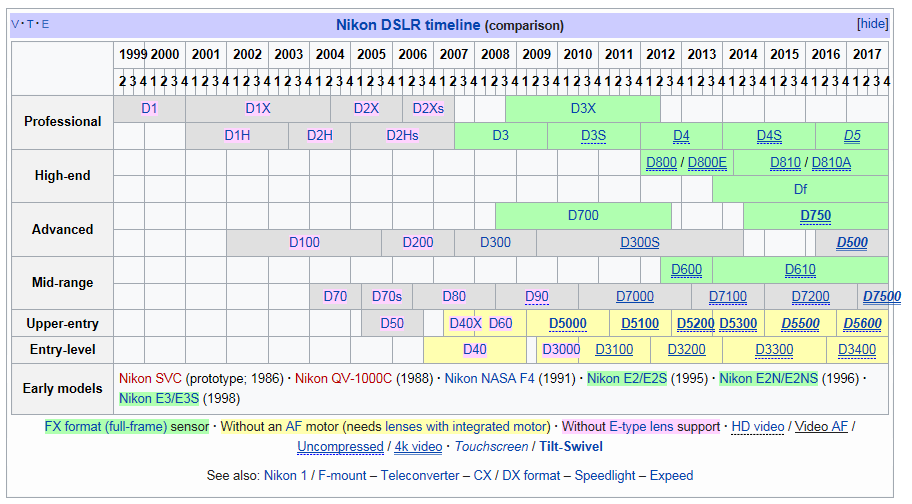912x504 pixels.
Task: Open the D80 camera link
Action: tap(454, 296)
